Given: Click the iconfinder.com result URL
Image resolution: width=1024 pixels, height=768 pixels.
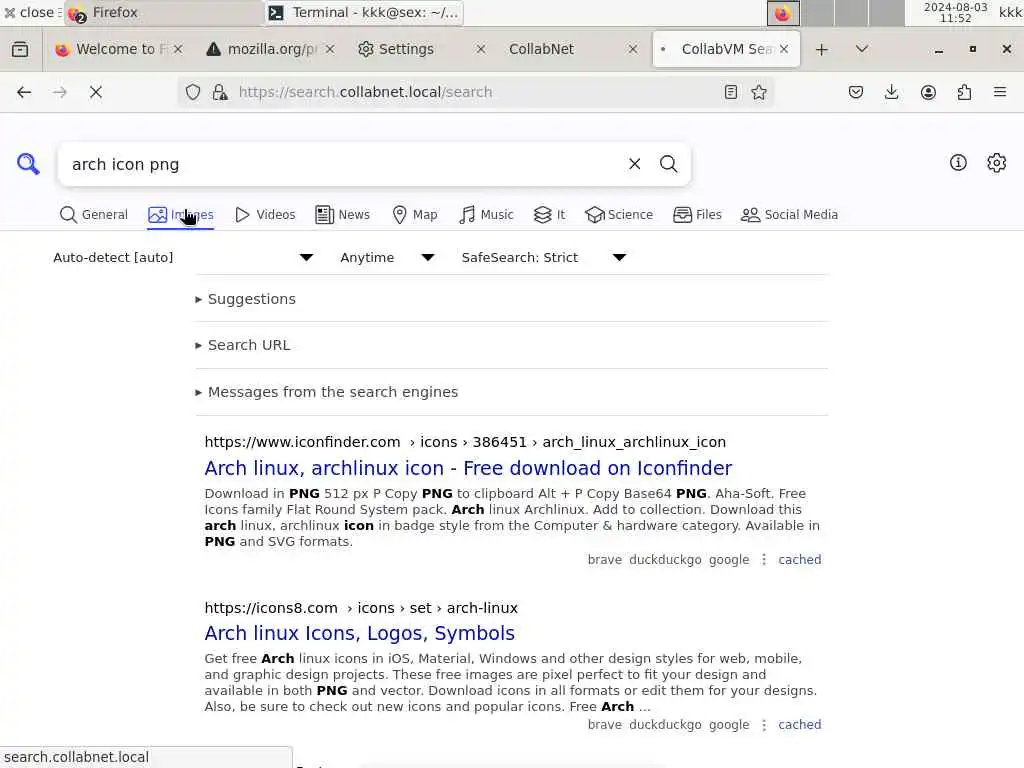Looking at the screenshot, I should (x=465, y=442).
